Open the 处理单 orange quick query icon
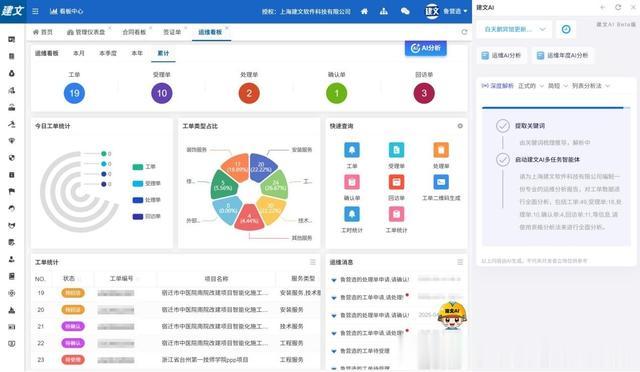 (441, 150)
